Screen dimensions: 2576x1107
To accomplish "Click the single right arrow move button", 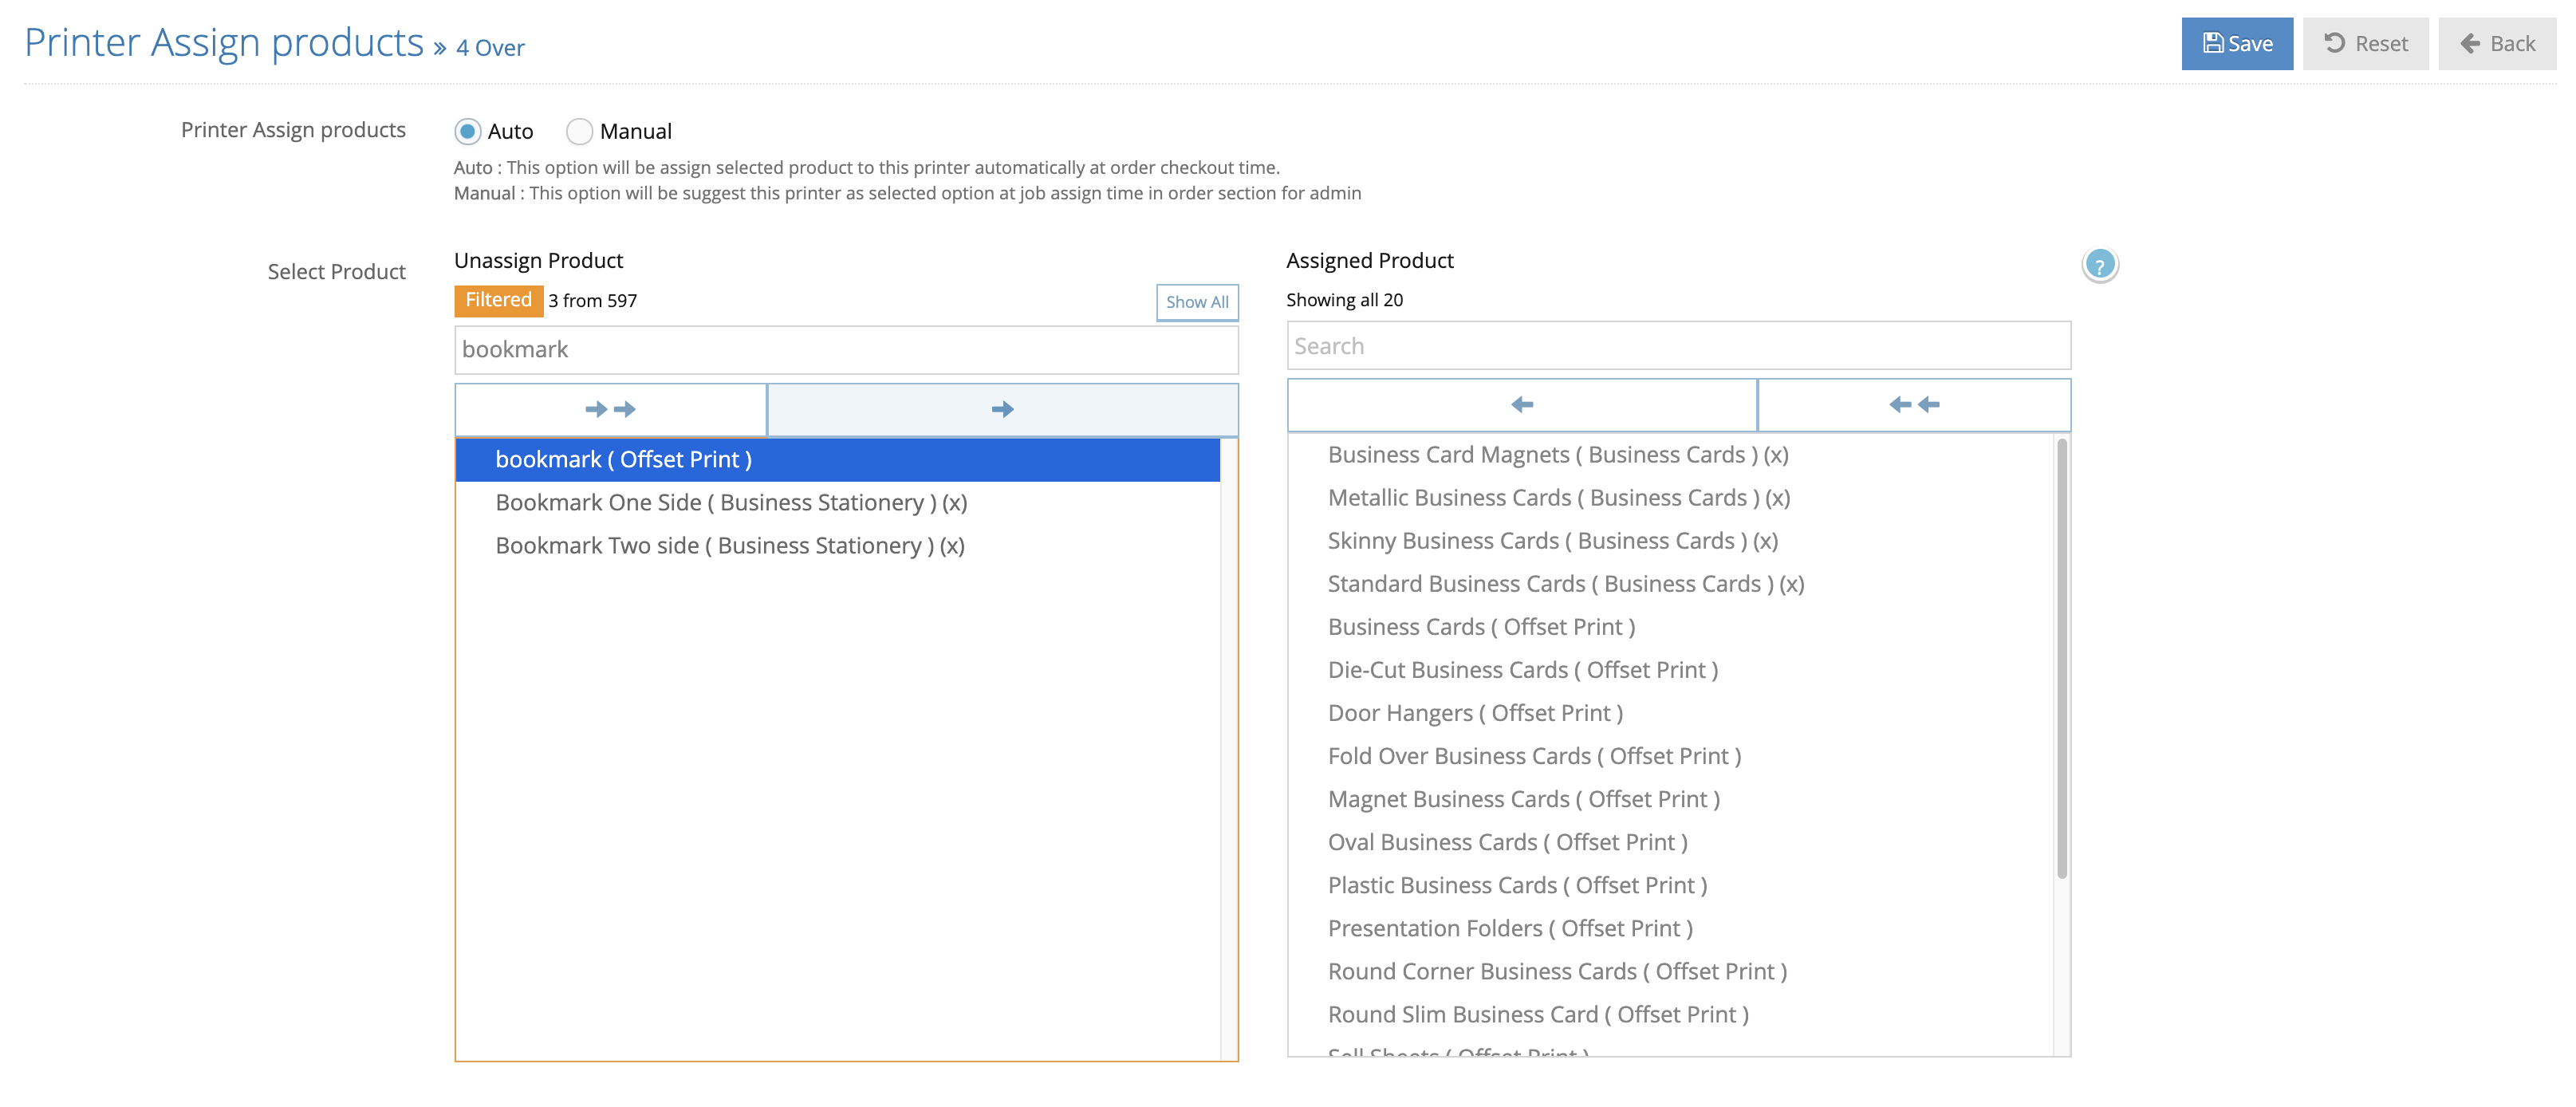I will click(x=1002, y=409).
